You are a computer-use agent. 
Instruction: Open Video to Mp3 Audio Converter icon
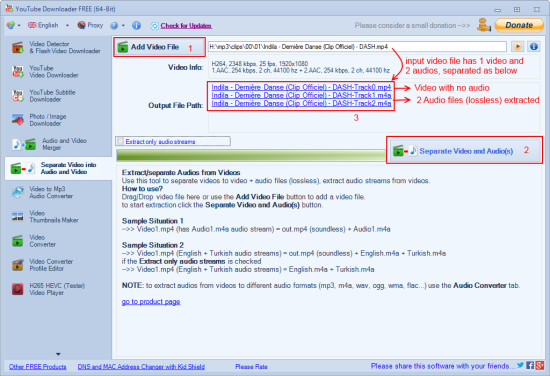pos(18,192)
